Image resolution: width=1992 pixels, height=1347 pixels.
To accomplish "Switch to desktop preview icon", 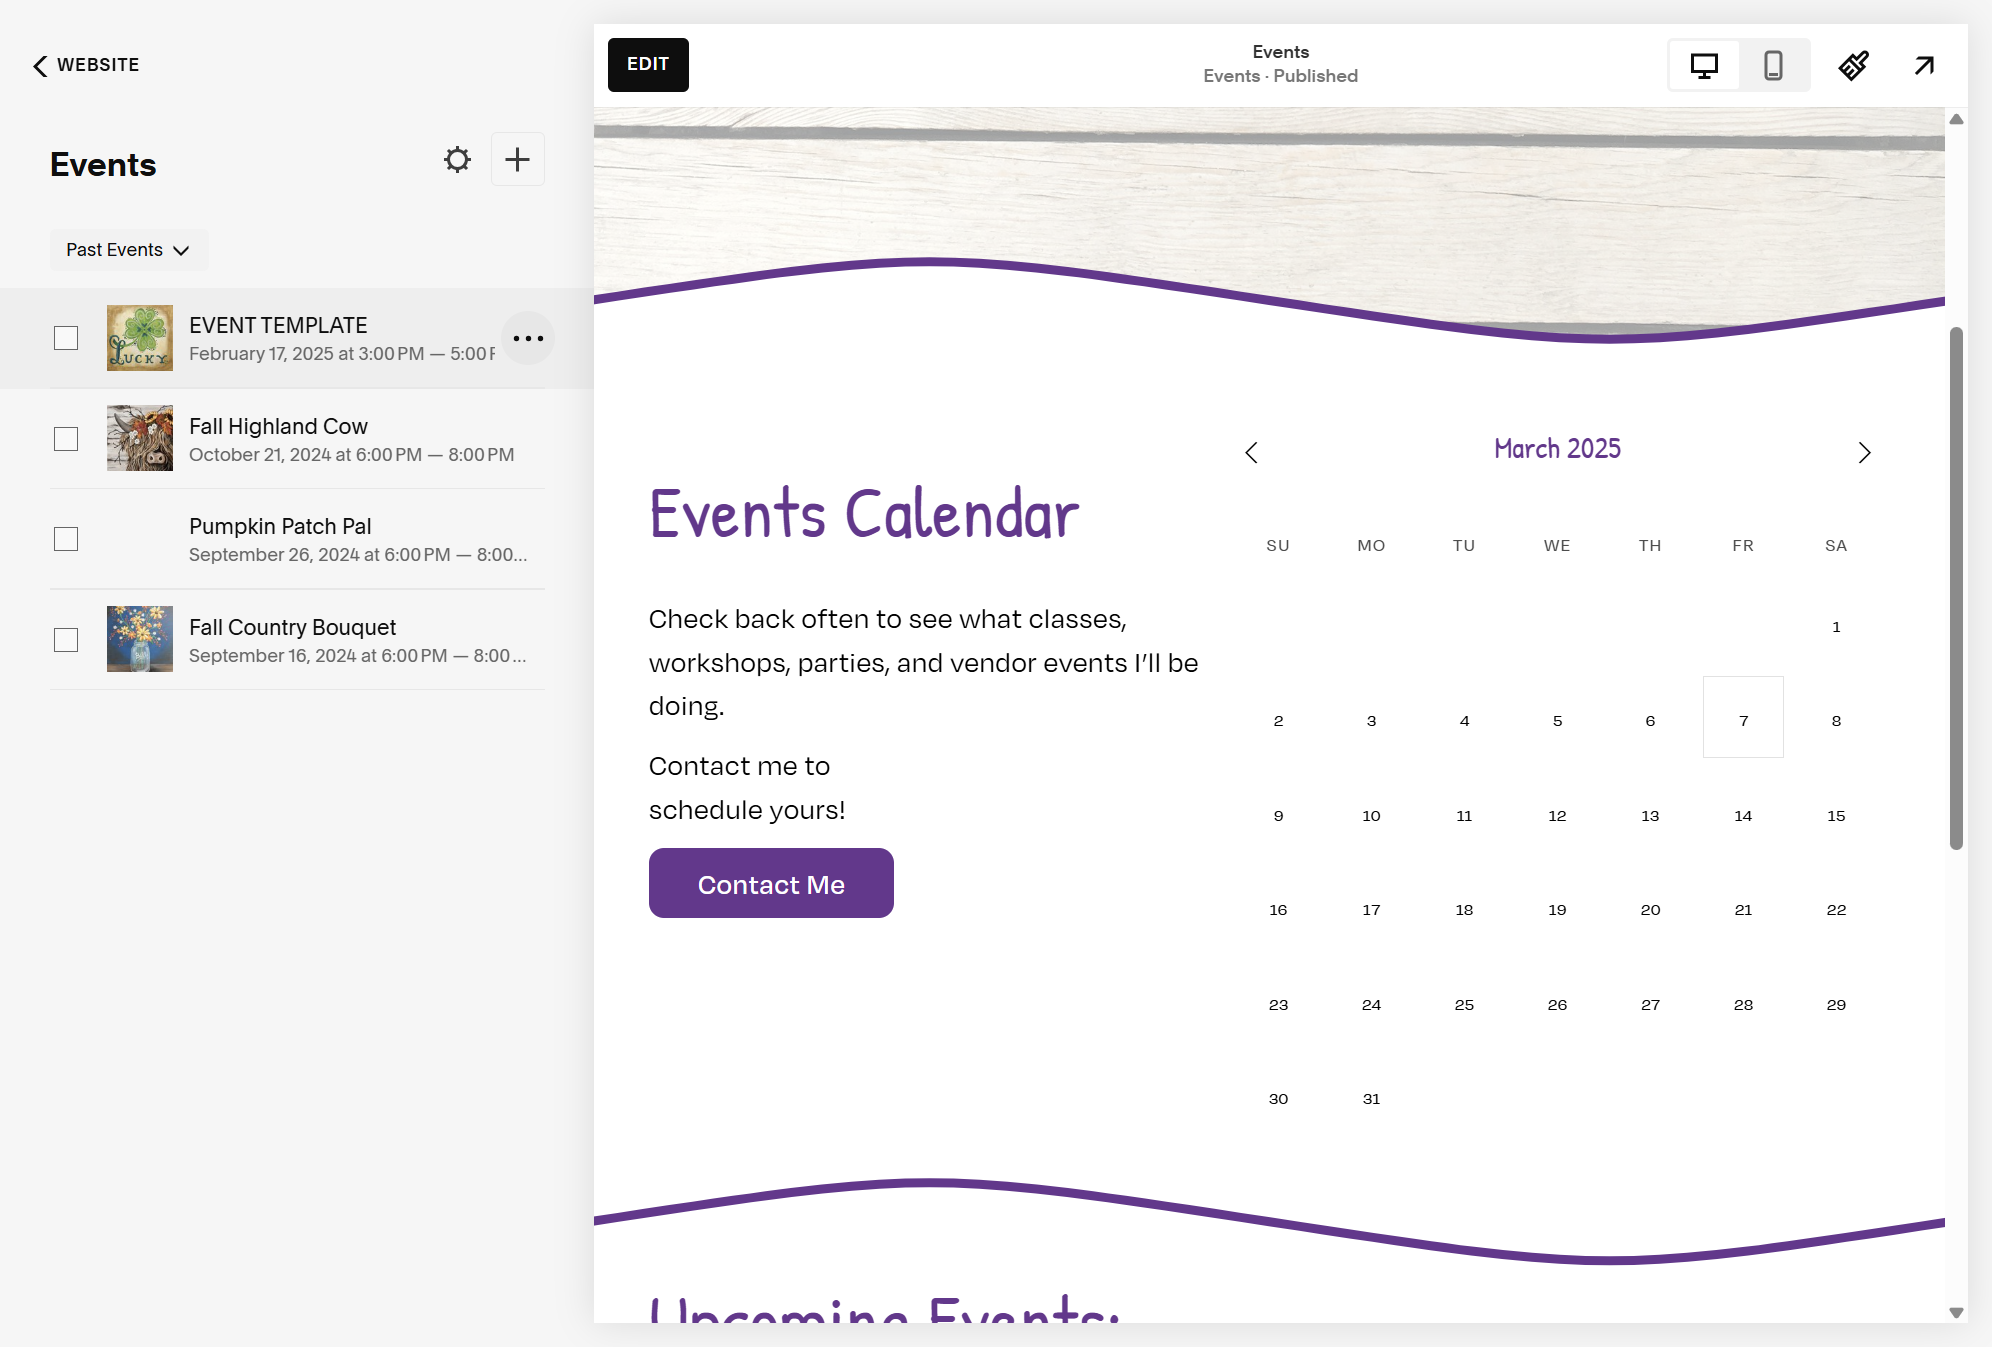I will coord(1704,66).
